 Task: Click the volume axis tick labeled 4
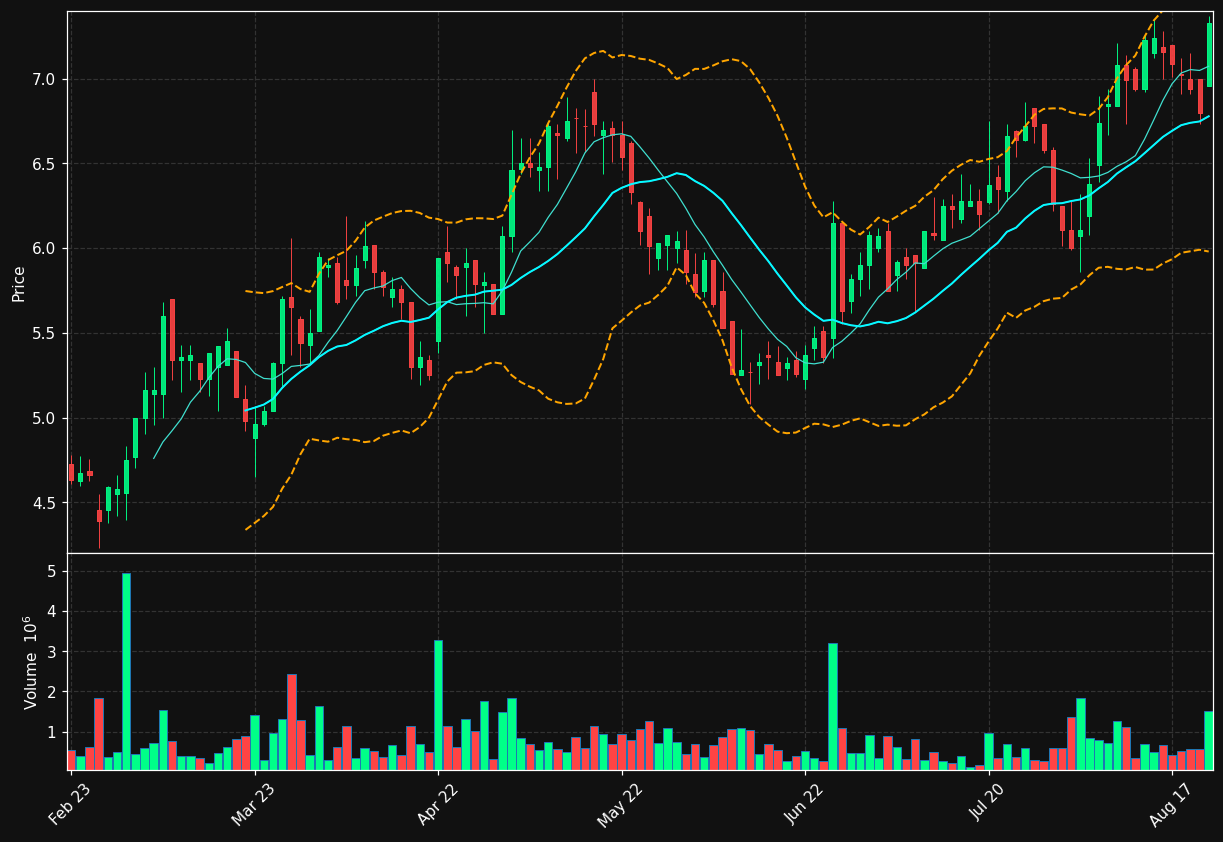pyautogui.click(x=53, y=612)
